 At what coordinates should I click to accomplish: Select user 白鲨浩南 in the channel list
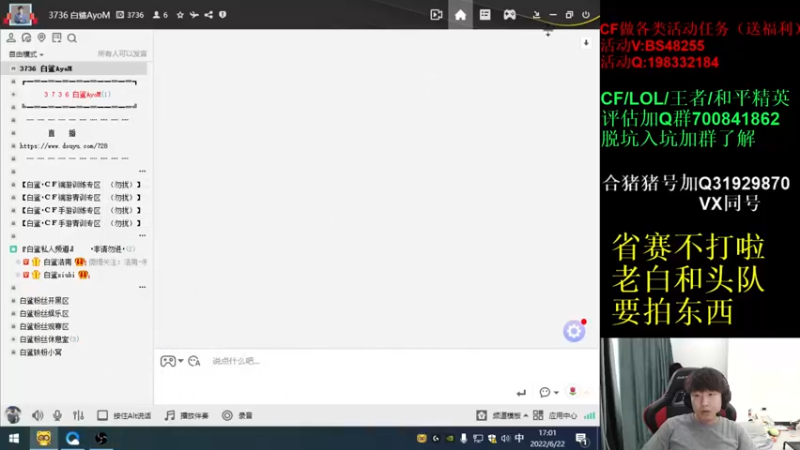pos(57,262)
